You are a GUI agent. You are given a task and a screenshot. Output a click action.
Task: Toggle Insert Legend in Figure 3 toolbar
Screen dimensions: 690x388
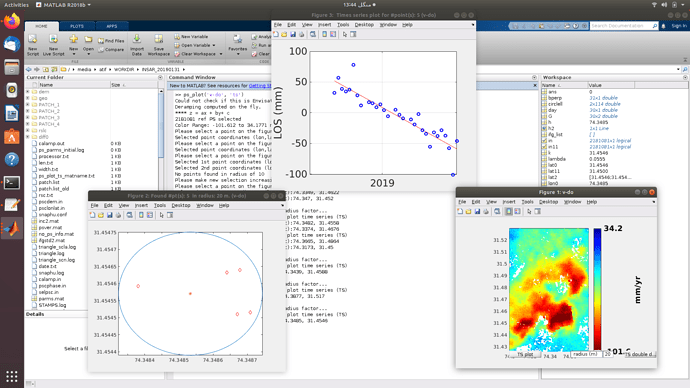[x=333, y=34]
